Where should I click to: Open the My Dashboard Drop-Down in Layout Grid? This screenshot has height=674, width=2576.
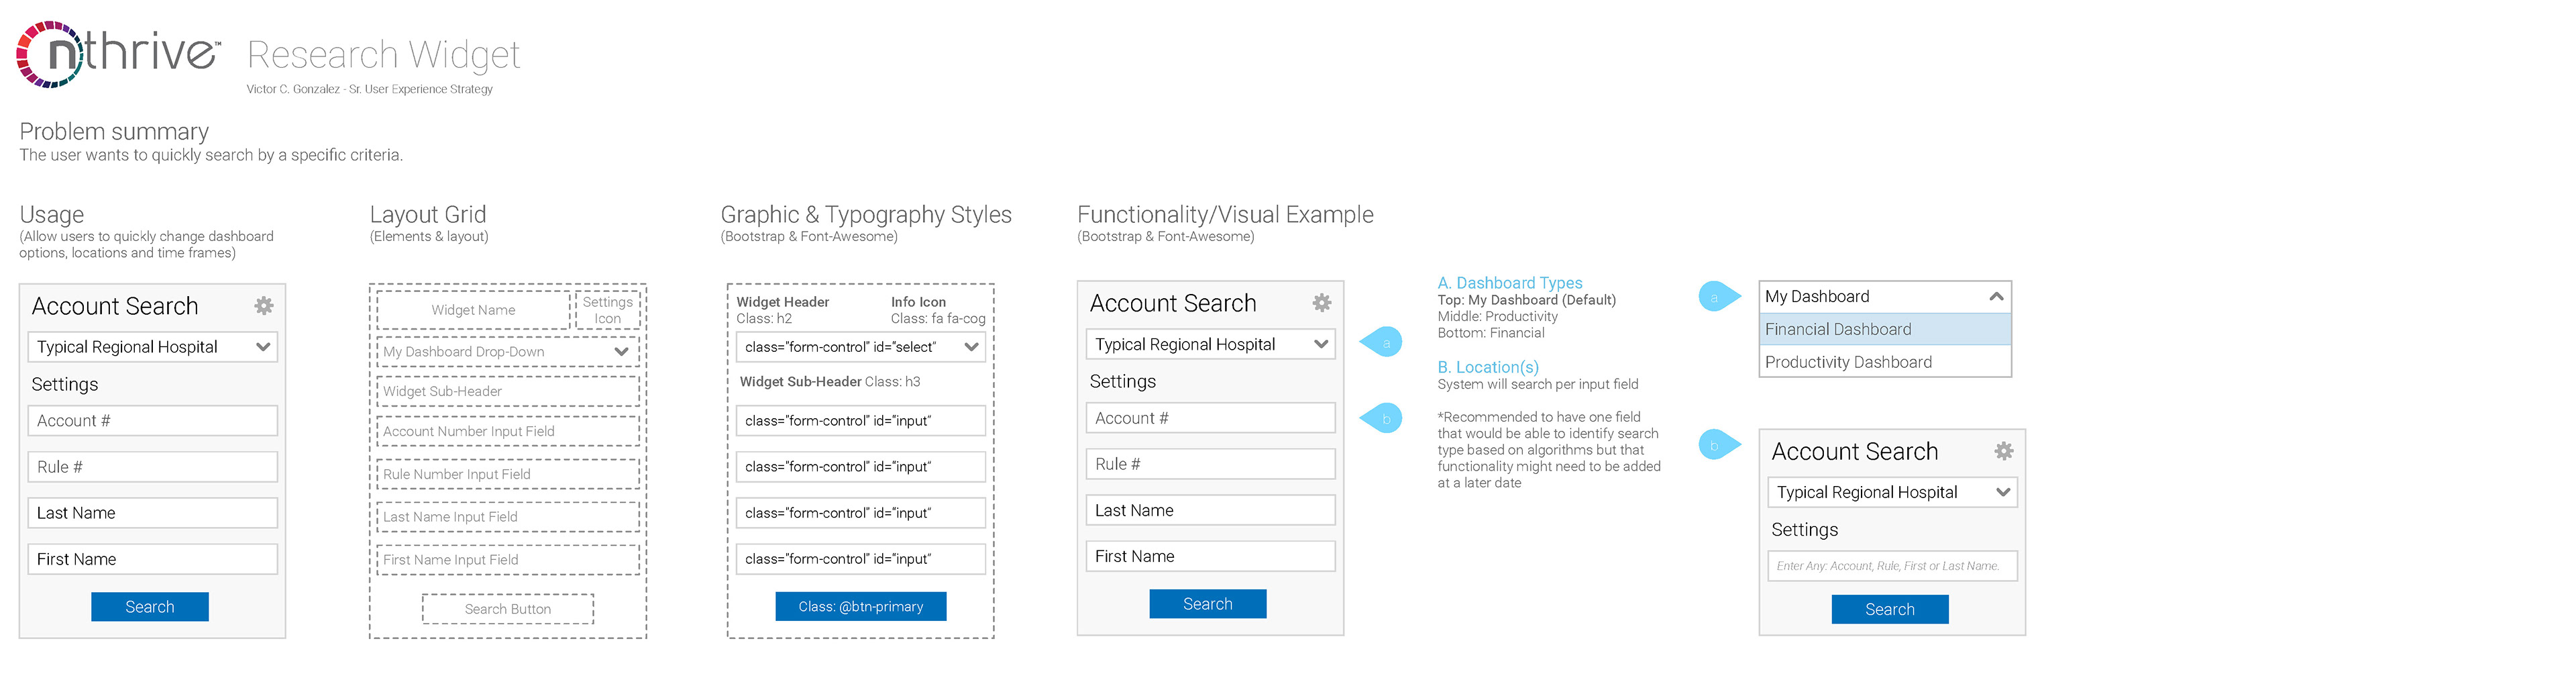click(508, 352)
